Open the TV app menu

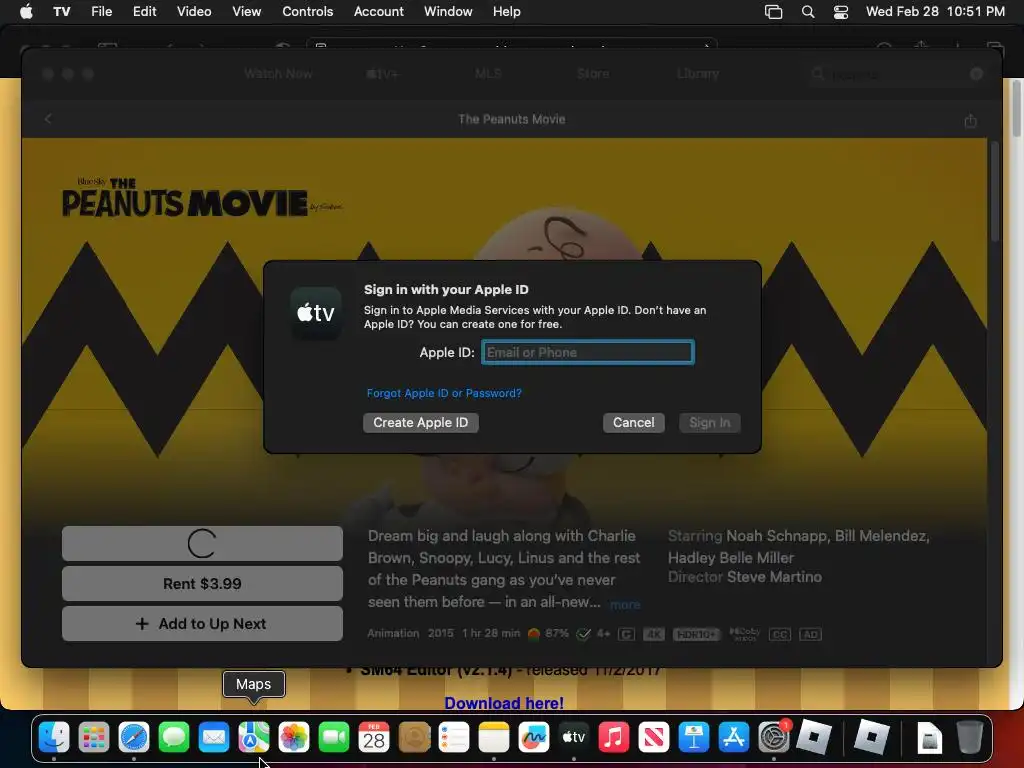pos(61,11)
